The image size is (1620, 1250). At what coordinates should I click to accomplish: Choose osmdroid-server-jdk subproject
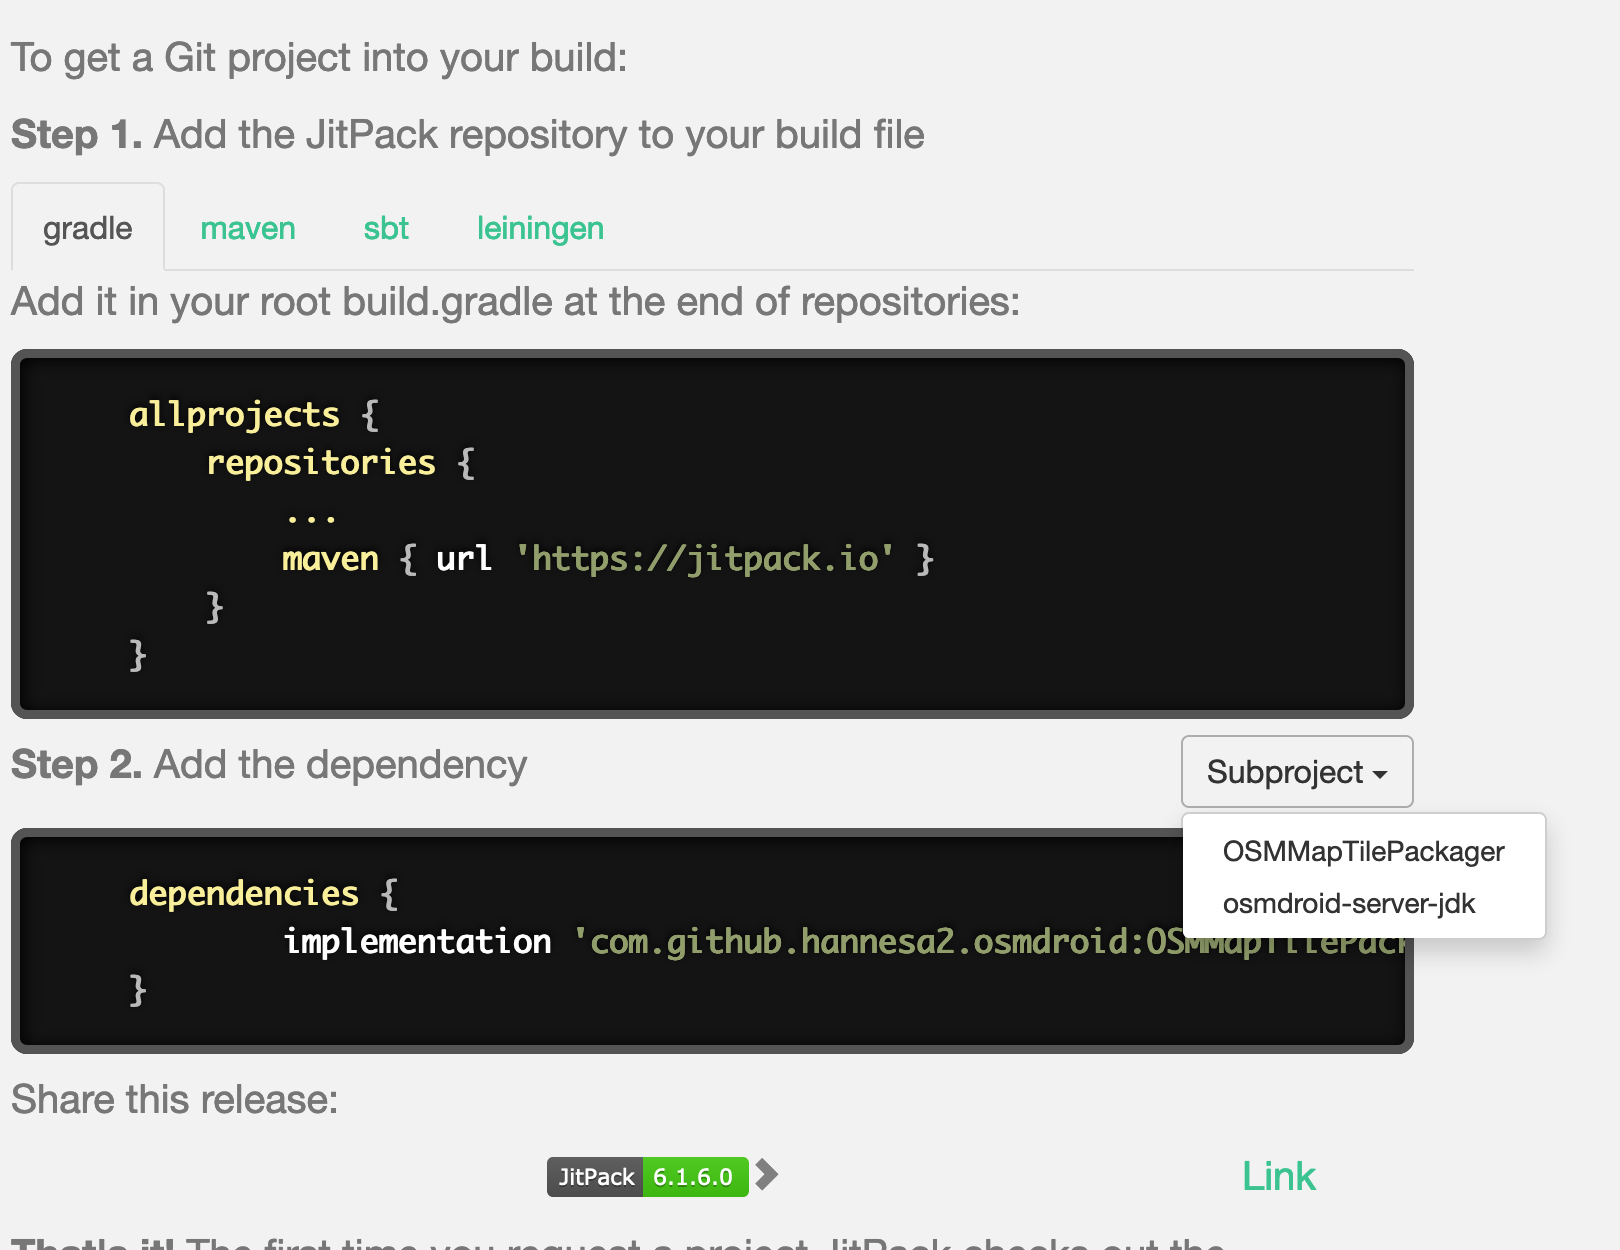point(1349,903)
